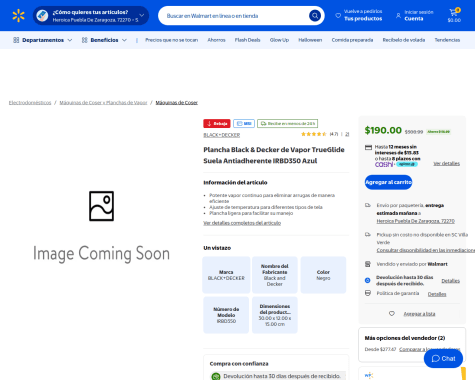Viewport: 475px width, 380px height.
Task: Click Ver detalles for financing
Action: (x=446, y=163)
